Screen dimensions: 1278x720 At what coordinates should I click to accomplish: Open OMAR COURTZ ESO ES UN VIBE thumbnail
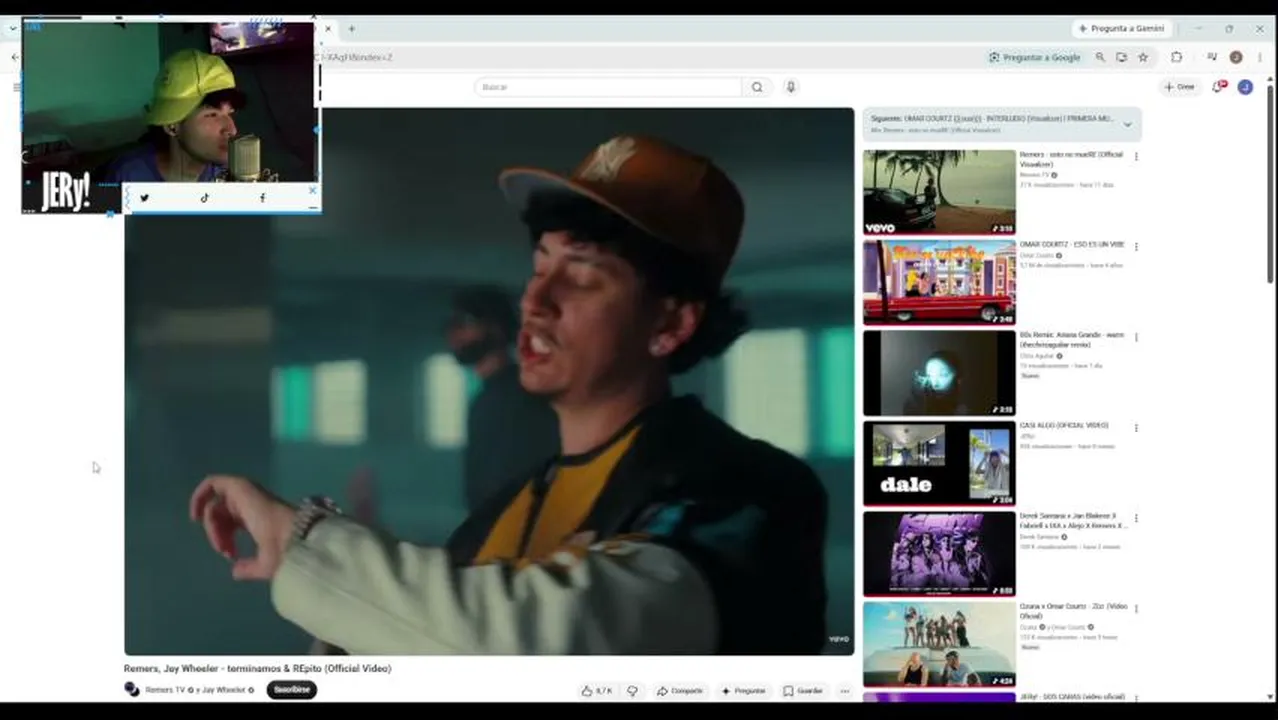(939, 283)
